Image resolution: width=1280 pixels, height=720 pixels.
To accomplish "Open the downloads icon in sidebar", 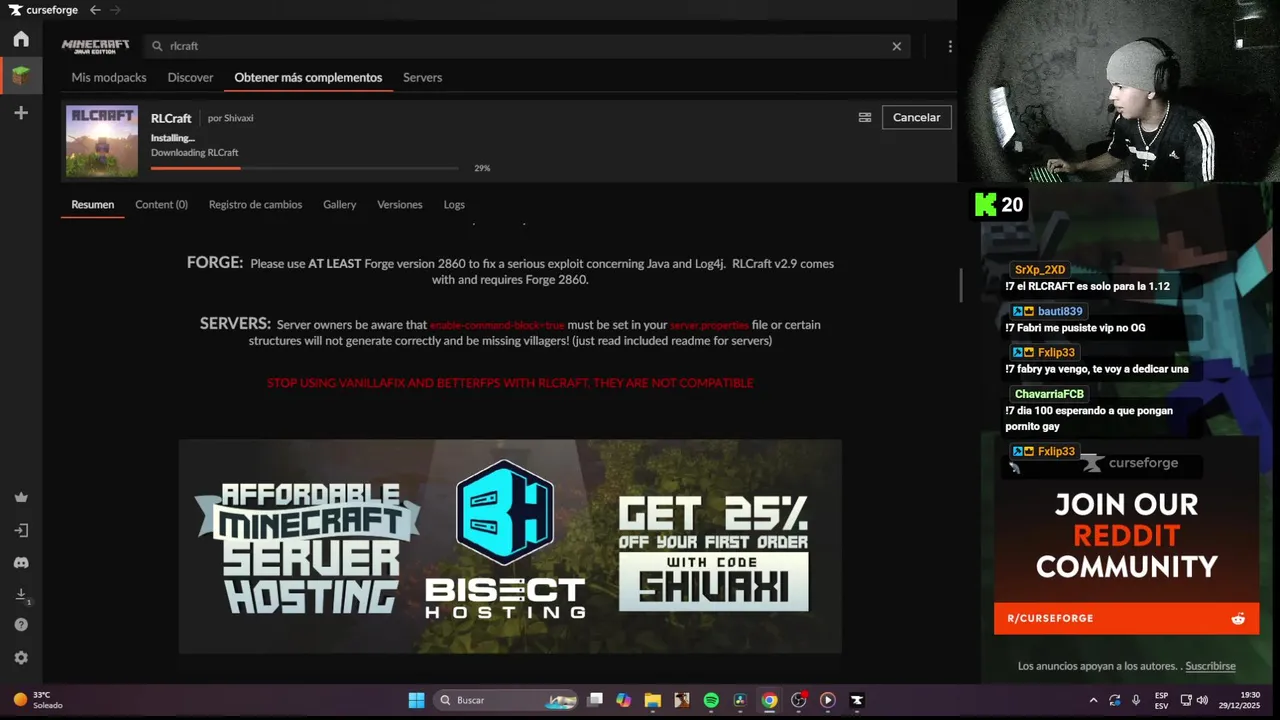I will click(x=21, y=595).
